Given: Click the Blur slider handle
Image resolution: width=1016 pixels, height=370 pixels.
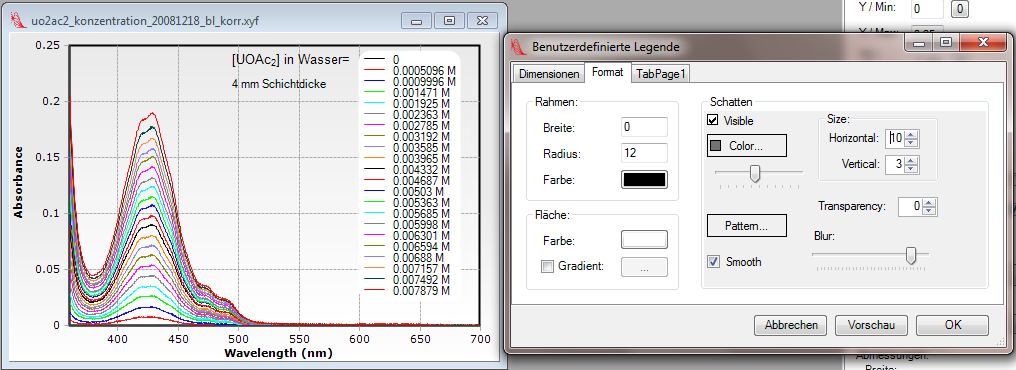Looking at the screenshot, I should (911, 256).
